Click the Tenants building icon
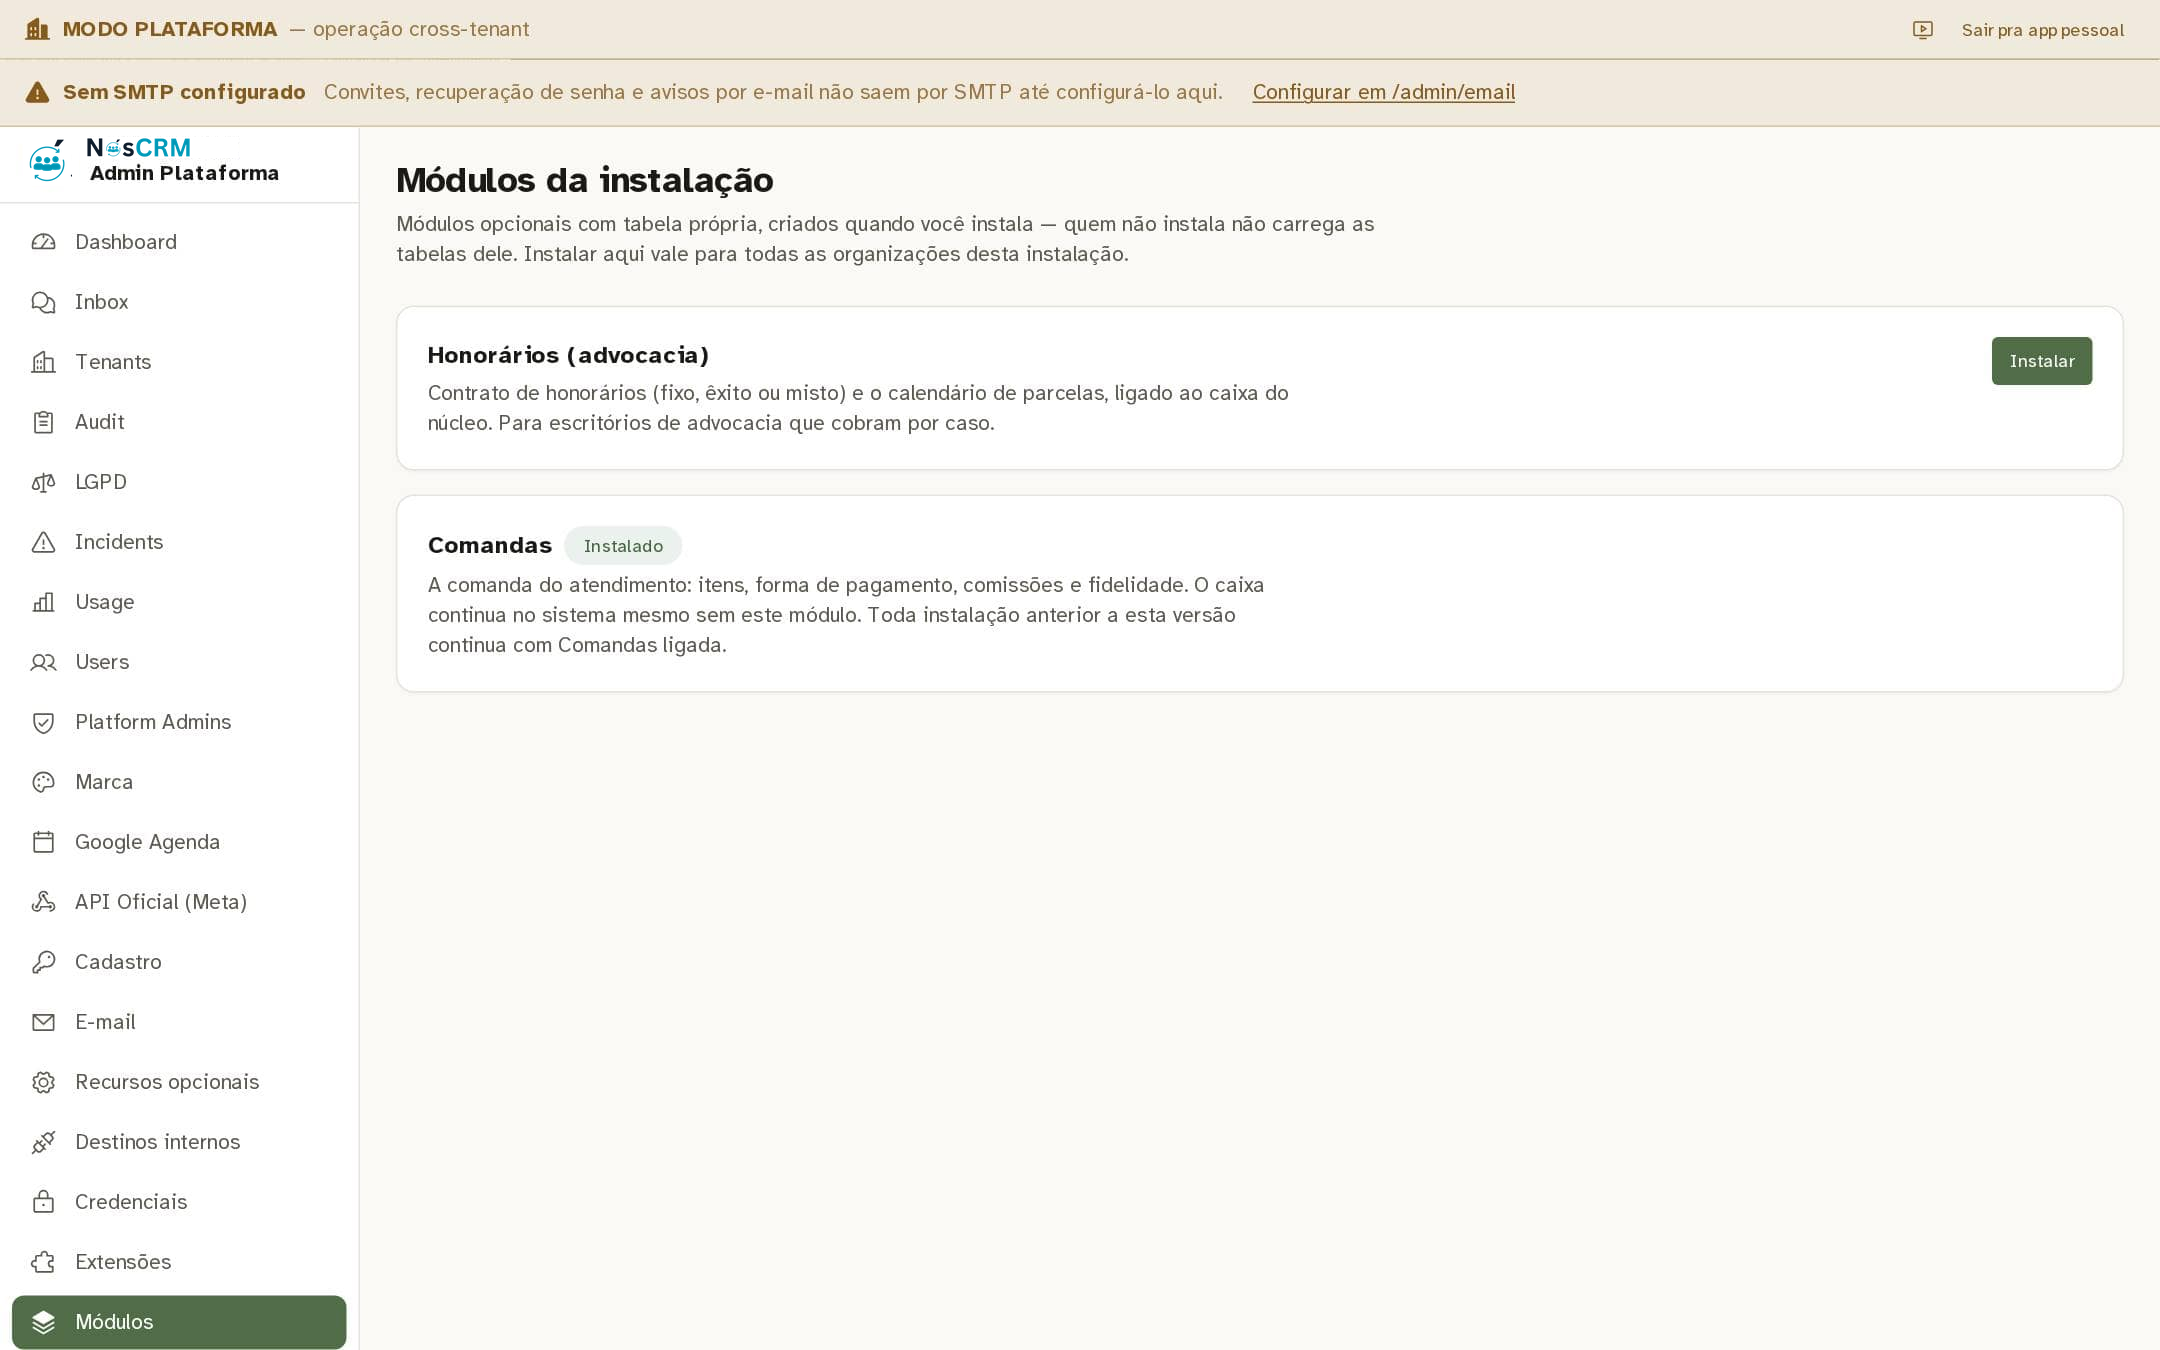The height and width of the screenshot is (1350, 2160). [43, 362]
